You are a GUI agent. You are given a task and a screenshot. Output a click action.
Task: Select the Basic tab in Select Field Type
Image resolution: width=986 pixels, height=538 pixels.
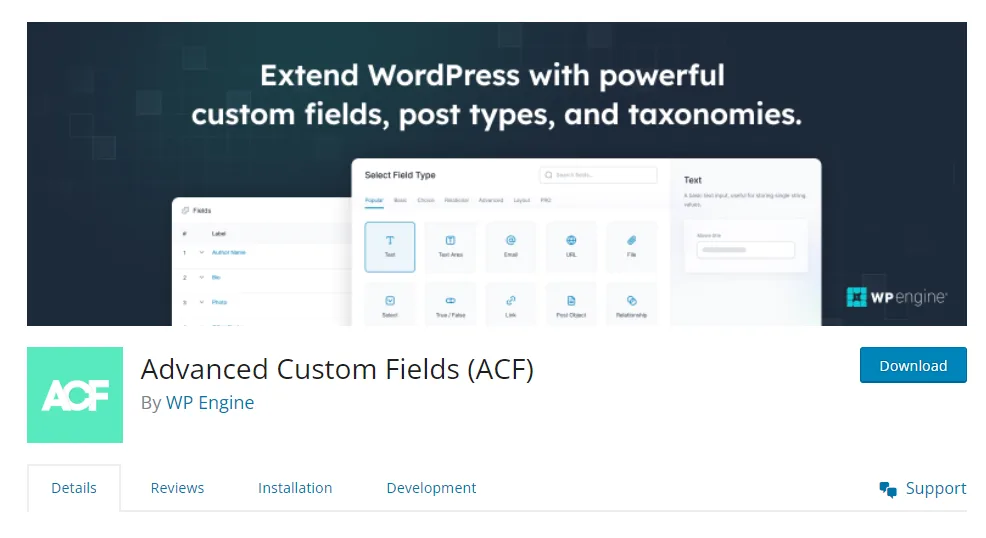[401, 200]
